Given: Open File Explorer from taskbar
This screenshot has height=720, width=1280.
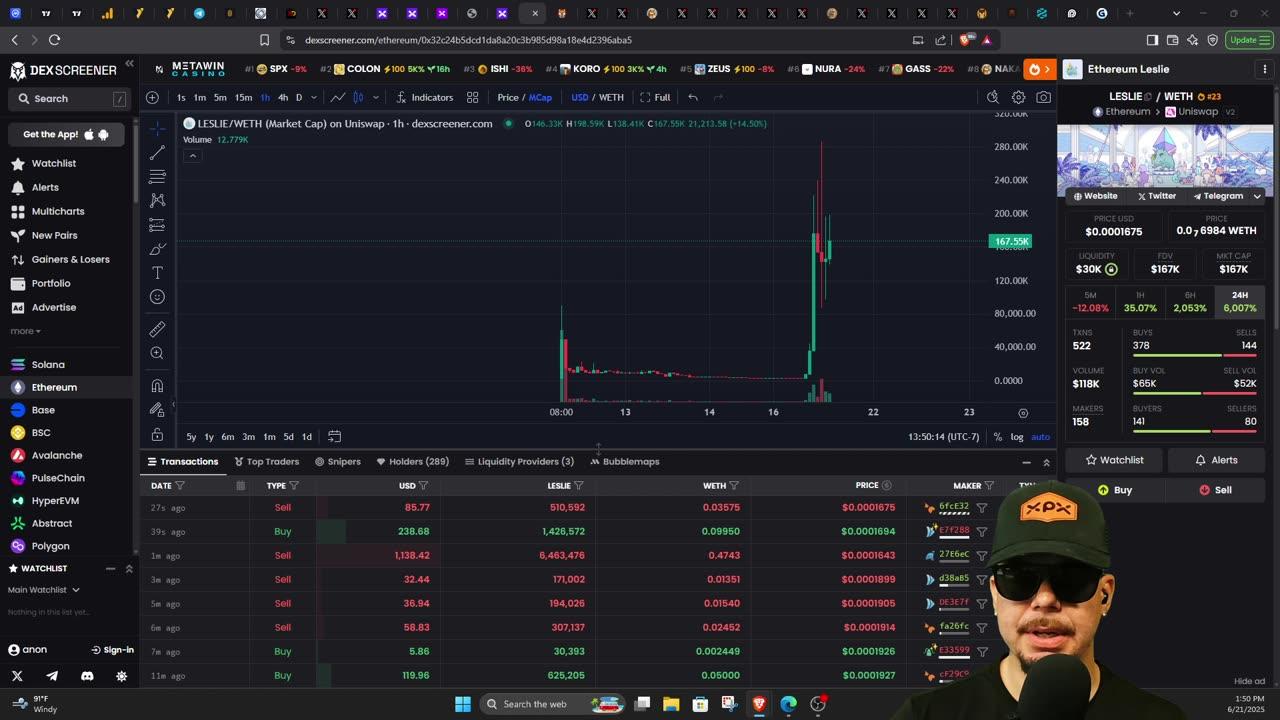Looking at the screenshot, I should pyautogui.click(x=671, y=704).
